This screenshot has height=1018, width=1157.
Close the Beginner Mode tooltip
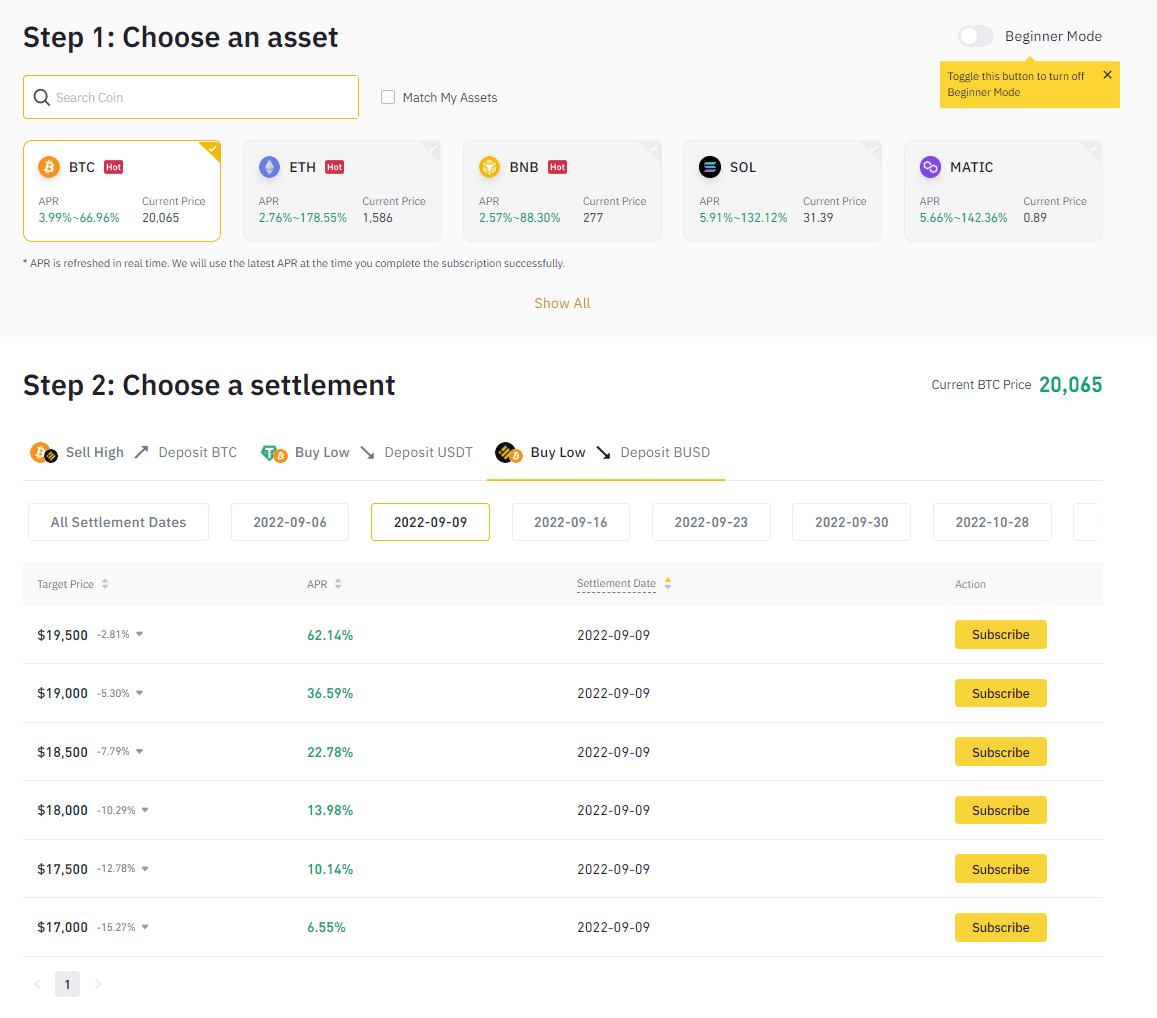tap(1107, 75)
